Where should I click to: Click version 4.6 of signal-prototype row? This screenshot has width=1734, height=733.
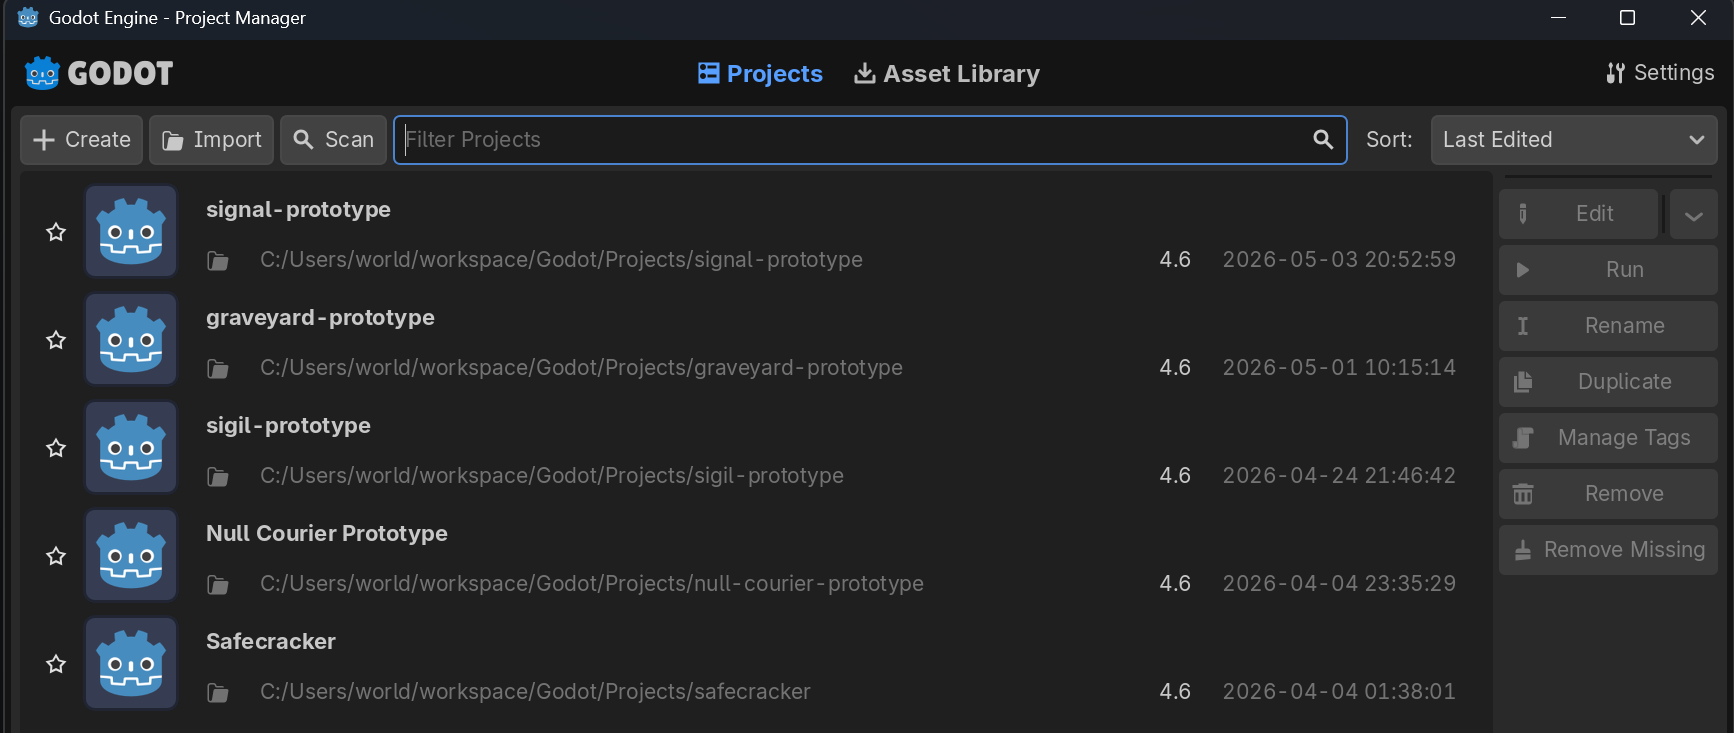click(x=1175, y=260)
